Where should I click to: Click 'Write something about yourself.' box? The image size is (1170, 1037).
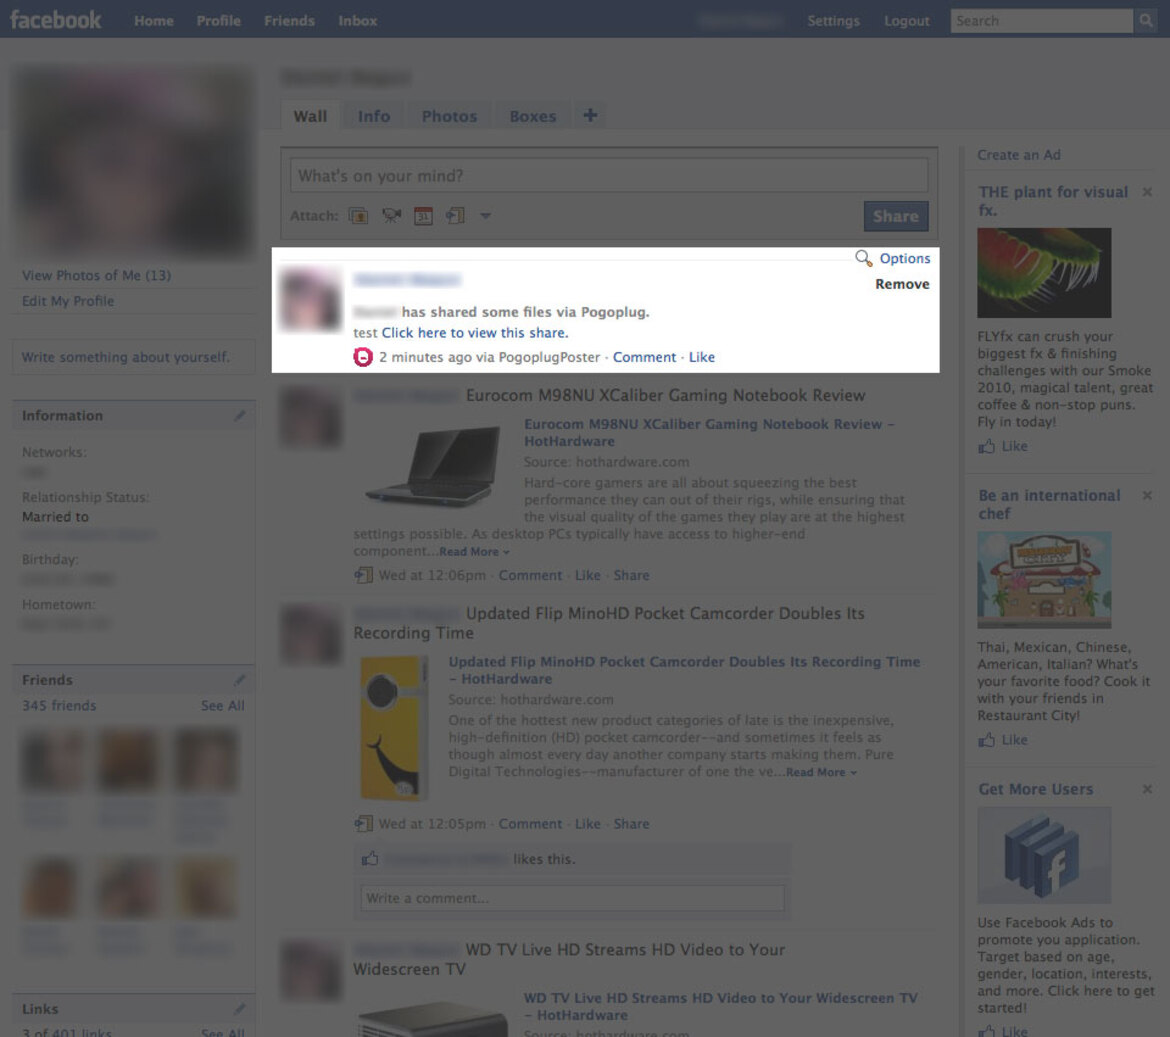click(134, 357)
